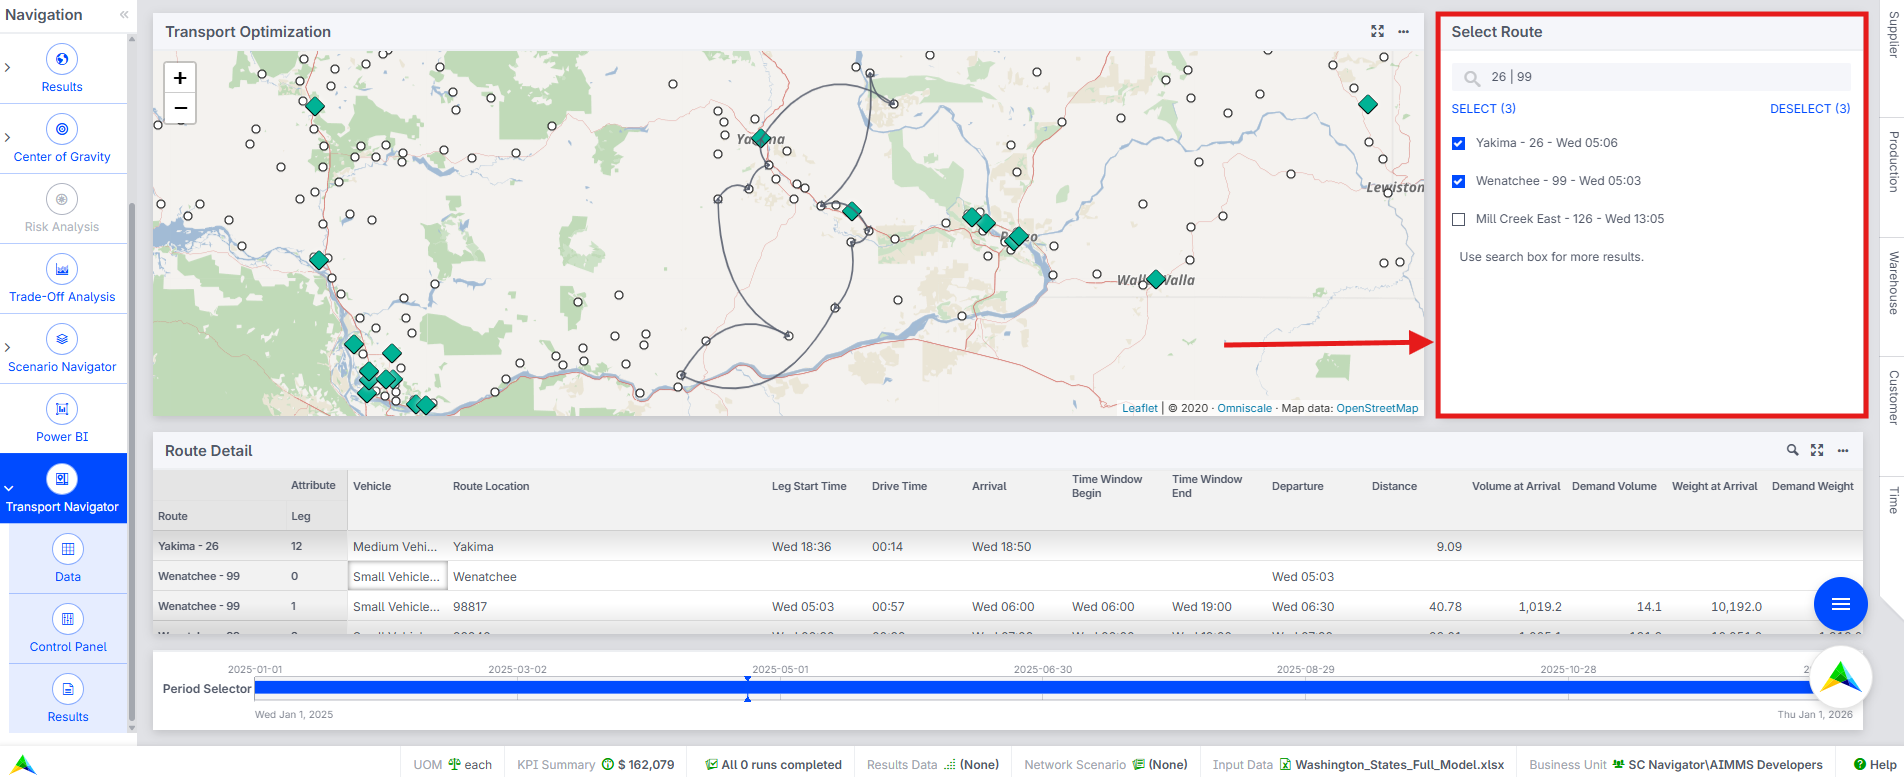The width and height of the screenshot is (1904, 777).
Task: Open the Customer side tab
Action: 1892,398
